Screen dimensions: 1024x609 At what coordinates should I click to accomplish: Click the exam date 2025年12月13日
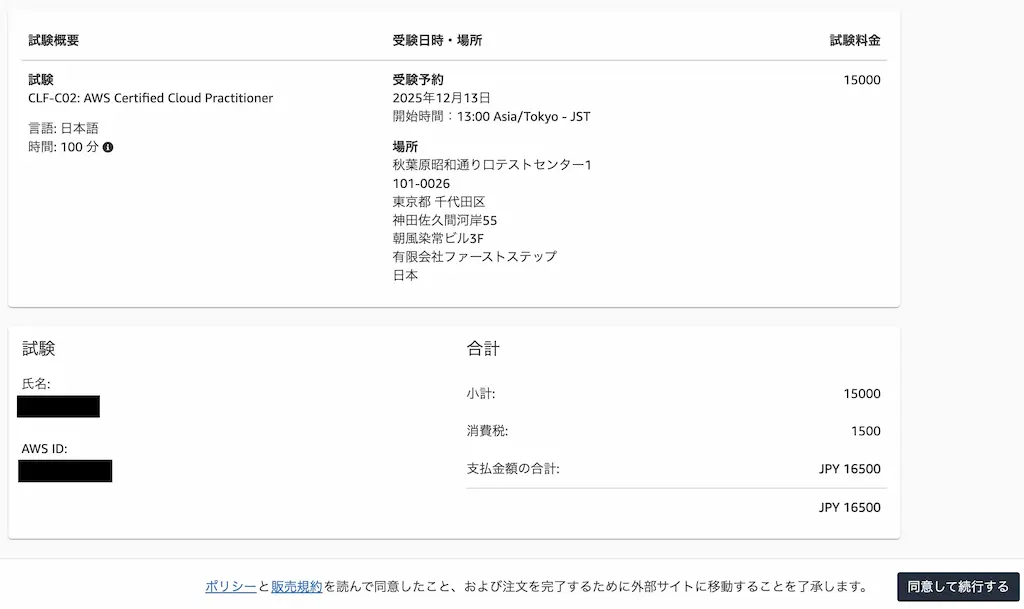[441, 98]
